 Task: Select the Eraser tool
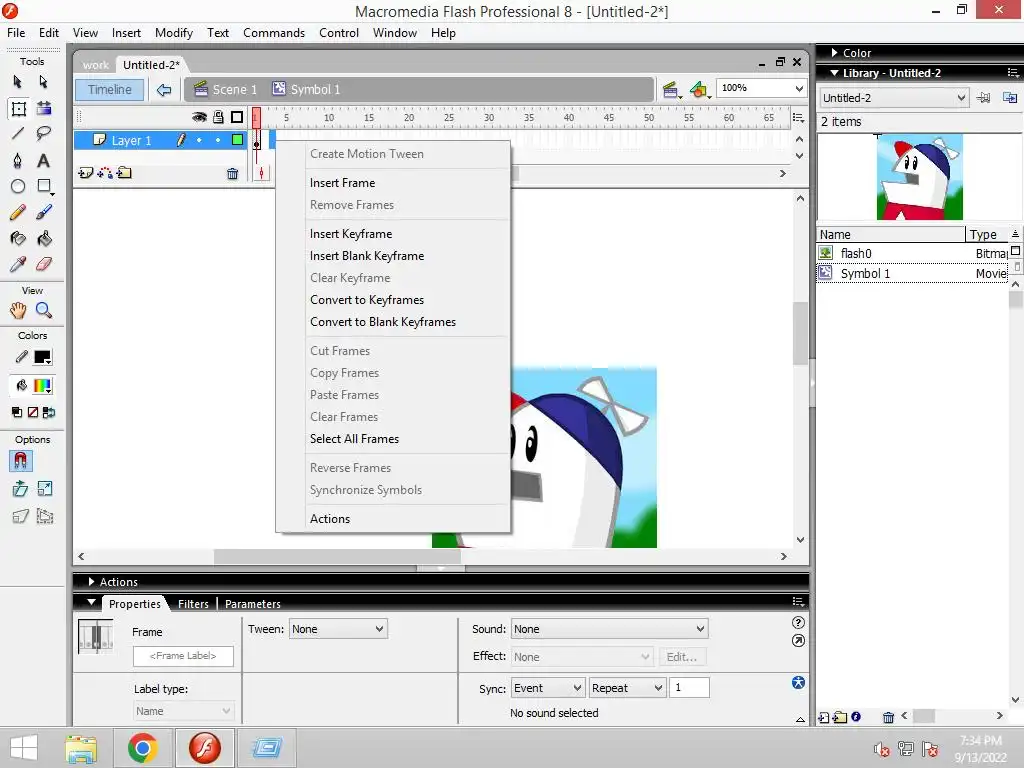[44, 264]
